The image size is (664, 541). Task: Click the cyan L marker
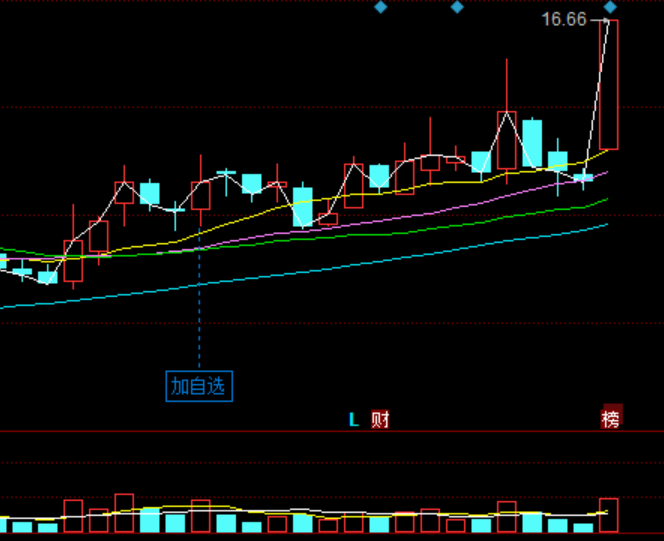[354, 420]
